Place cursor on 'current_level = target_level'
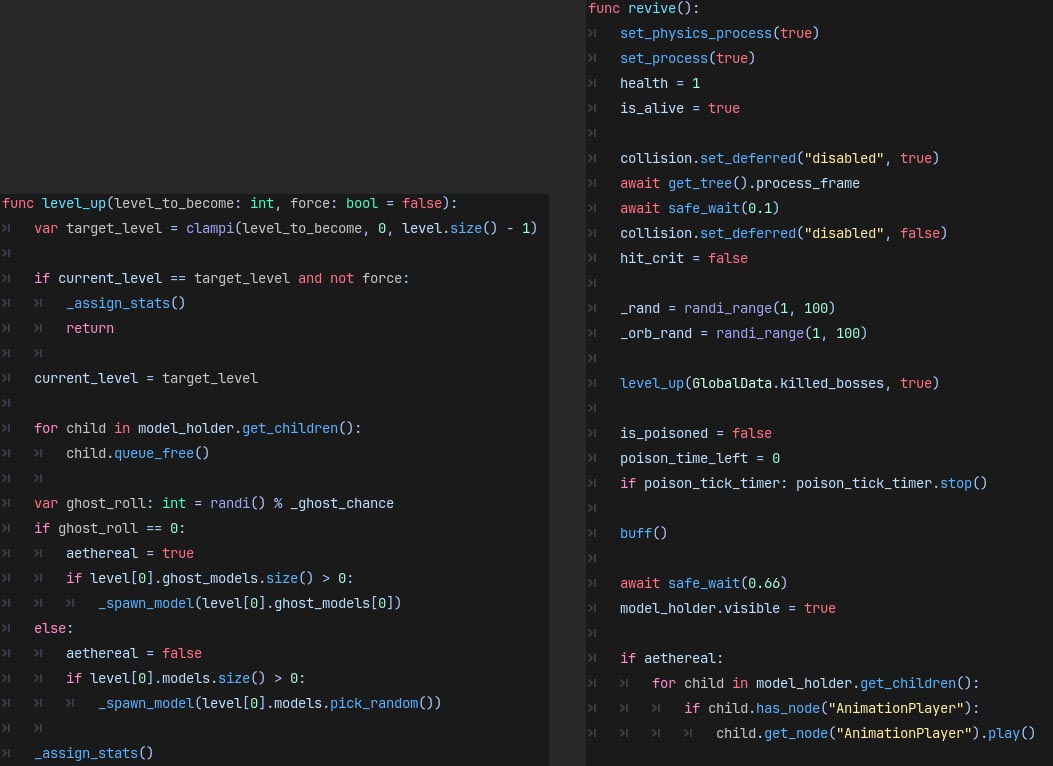The width and height of the screenshot is (1053, 766). (146, 378)
